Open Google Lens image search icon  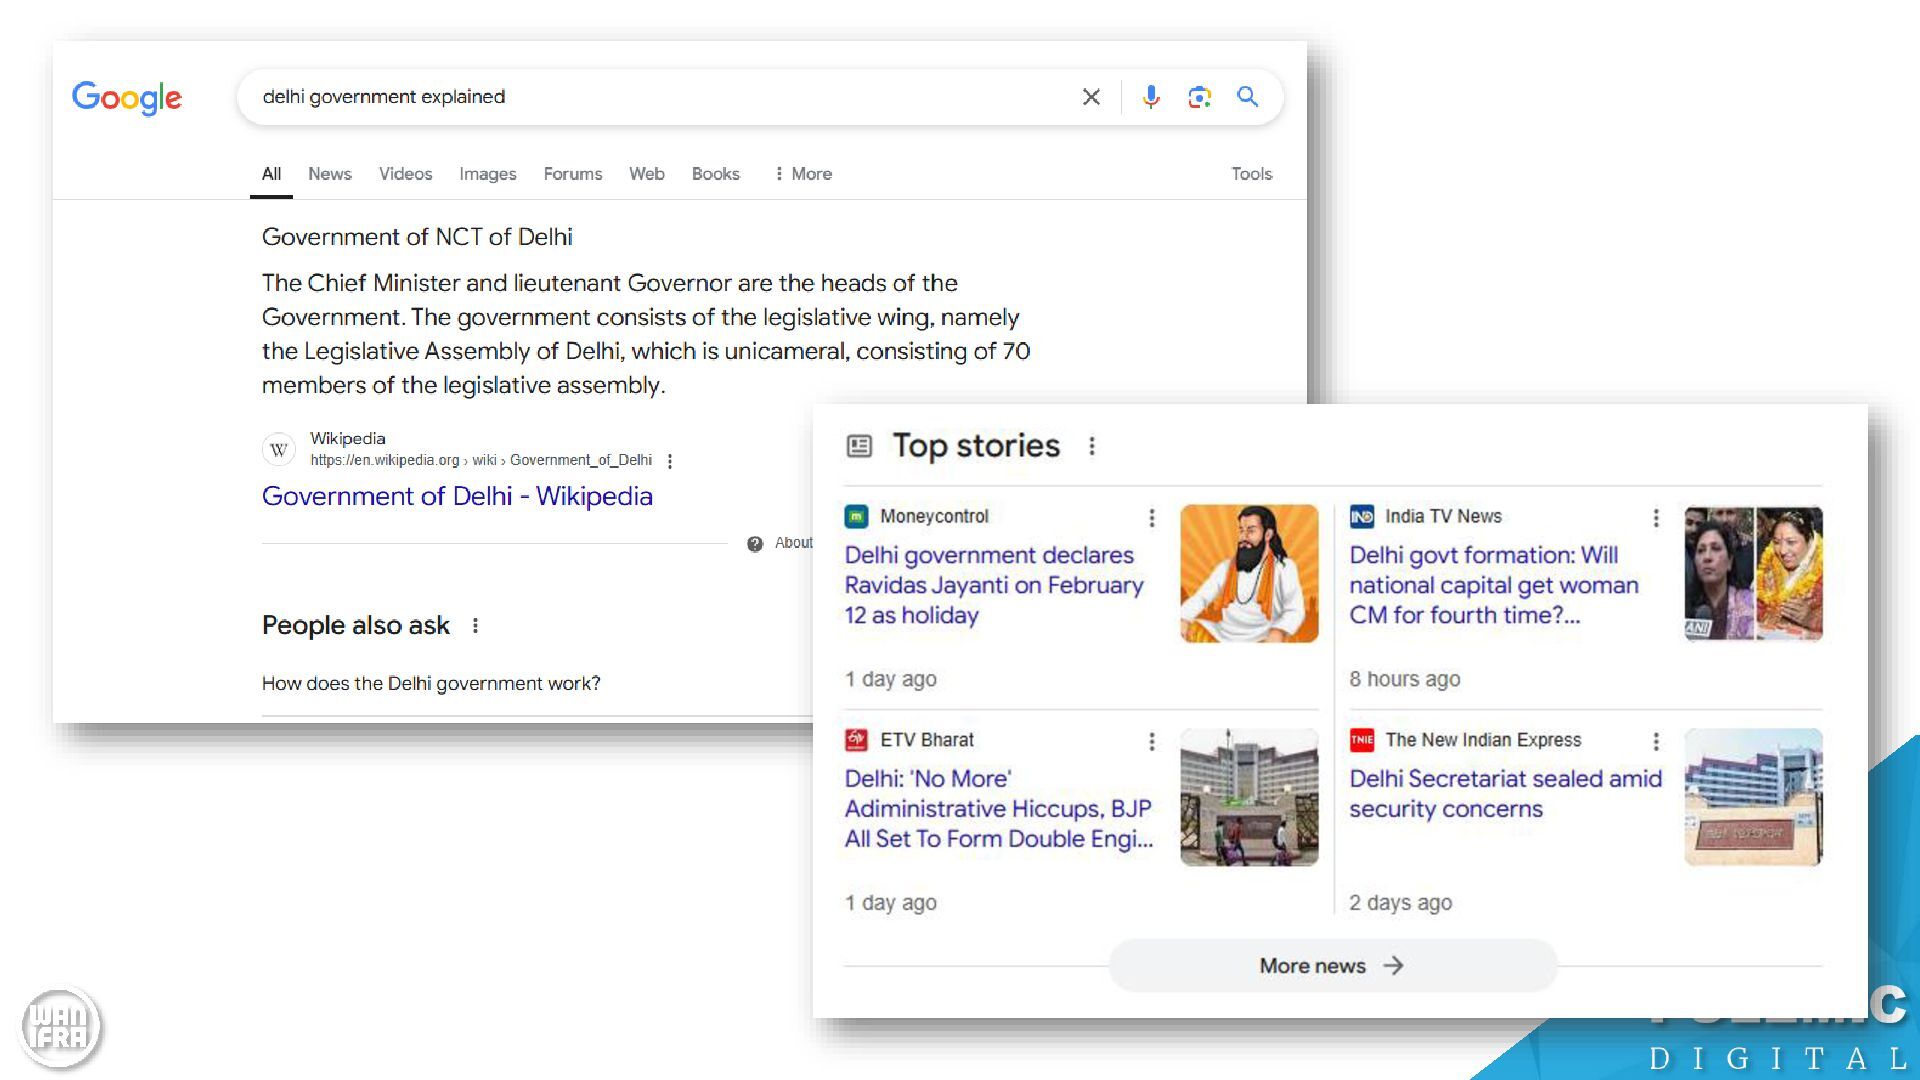click(1199, 97)
